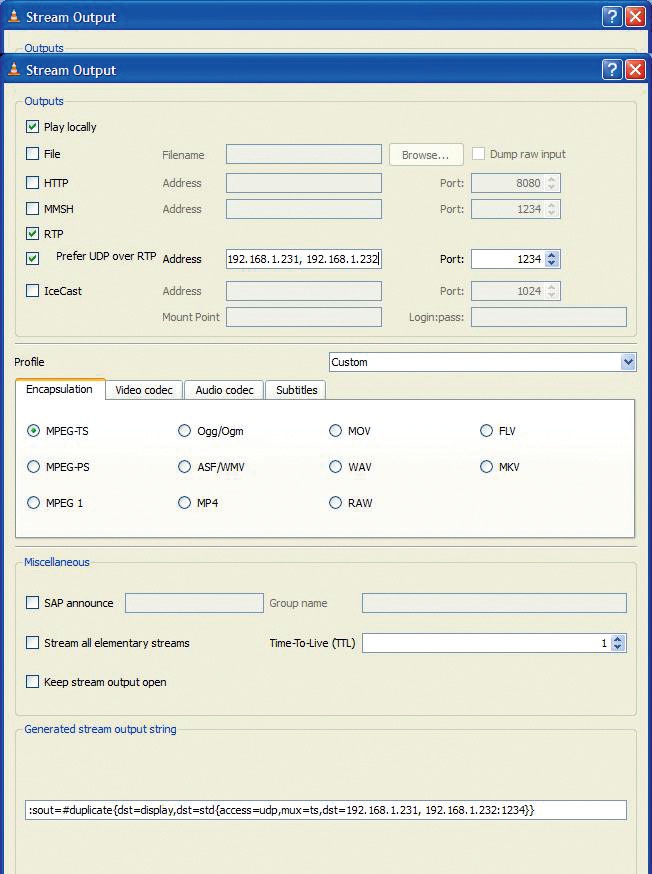652x874 pixels.
Task: Select the RAW encapsulation option
Action: [335, 503]
